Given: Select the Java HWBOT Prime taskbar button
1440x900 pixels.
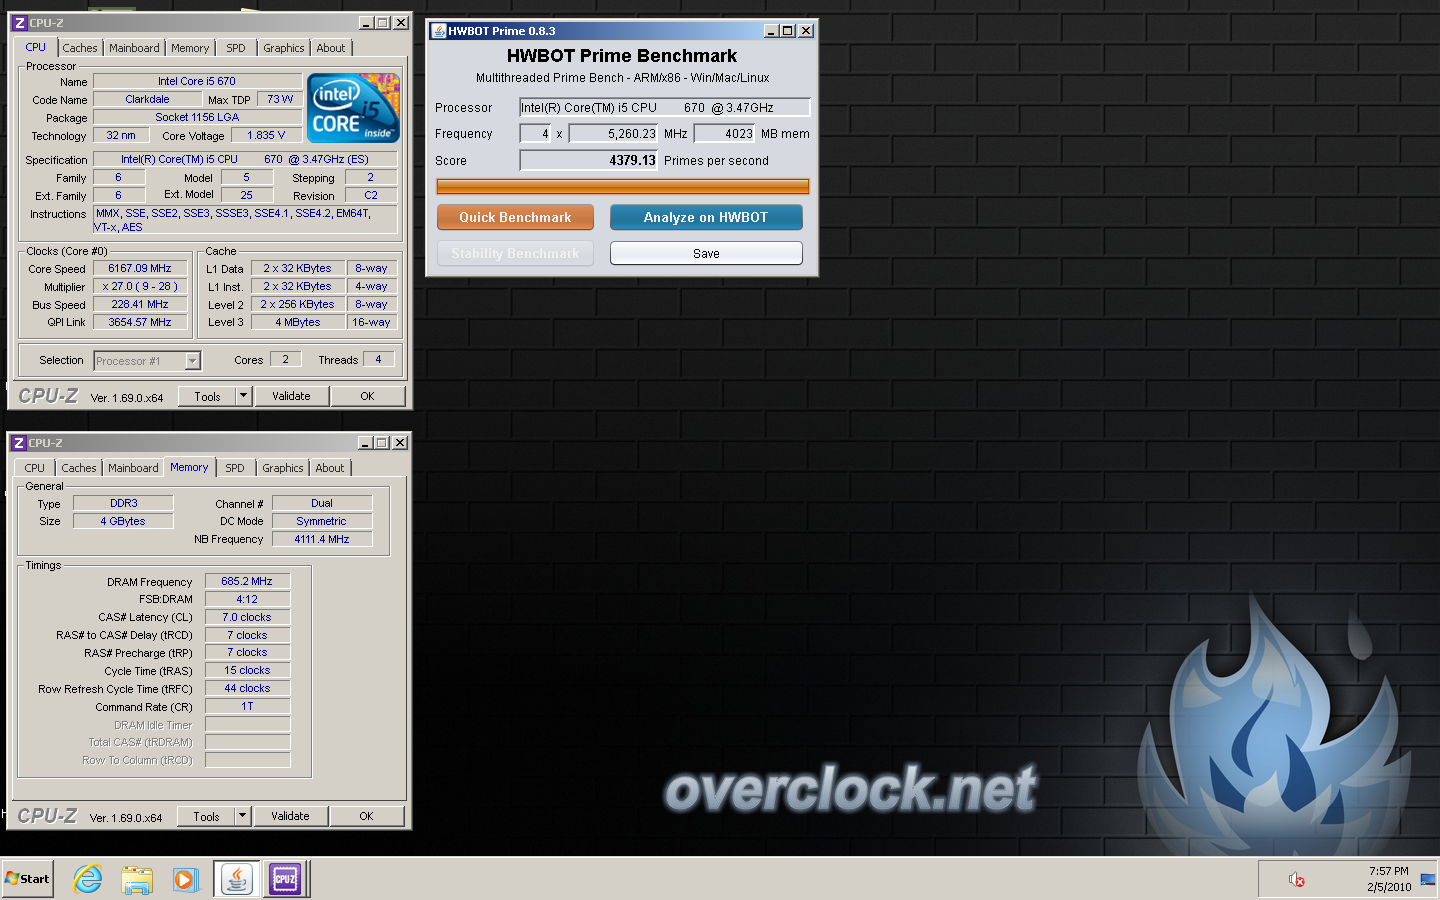Looking at the screenshot, I should [x=237, y=879].
